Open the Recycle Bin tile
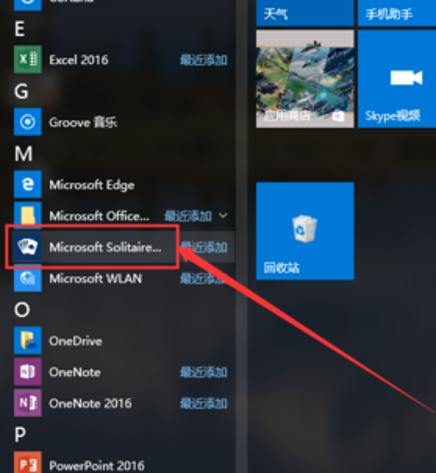Image resolution: width=436 pixels, height=473 pixels. pos(305,231)
